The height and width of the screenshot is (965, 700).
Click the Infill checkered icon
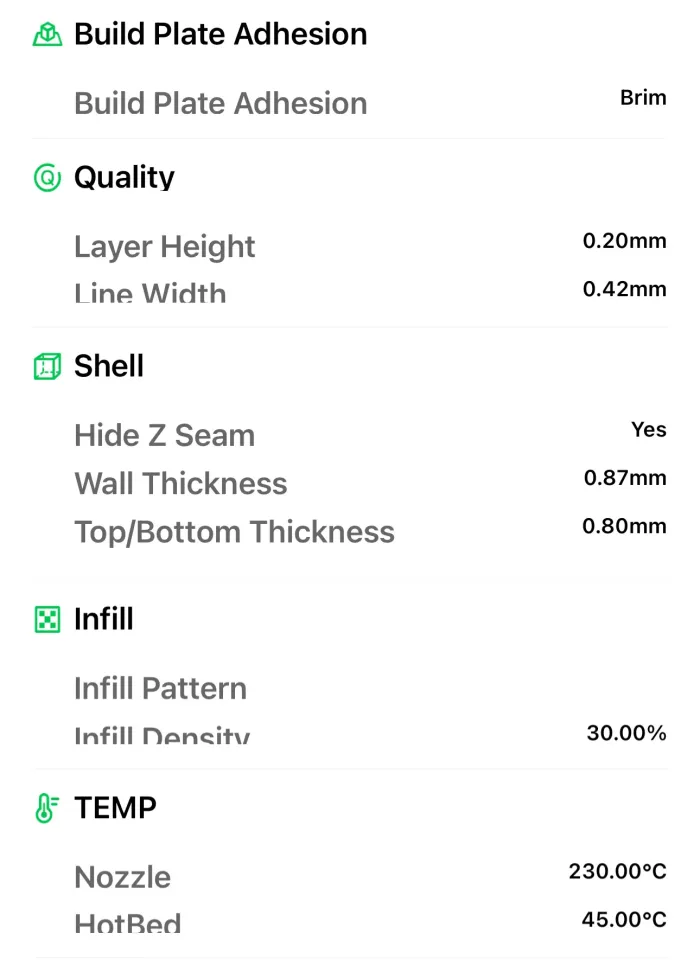click(47, 619)
